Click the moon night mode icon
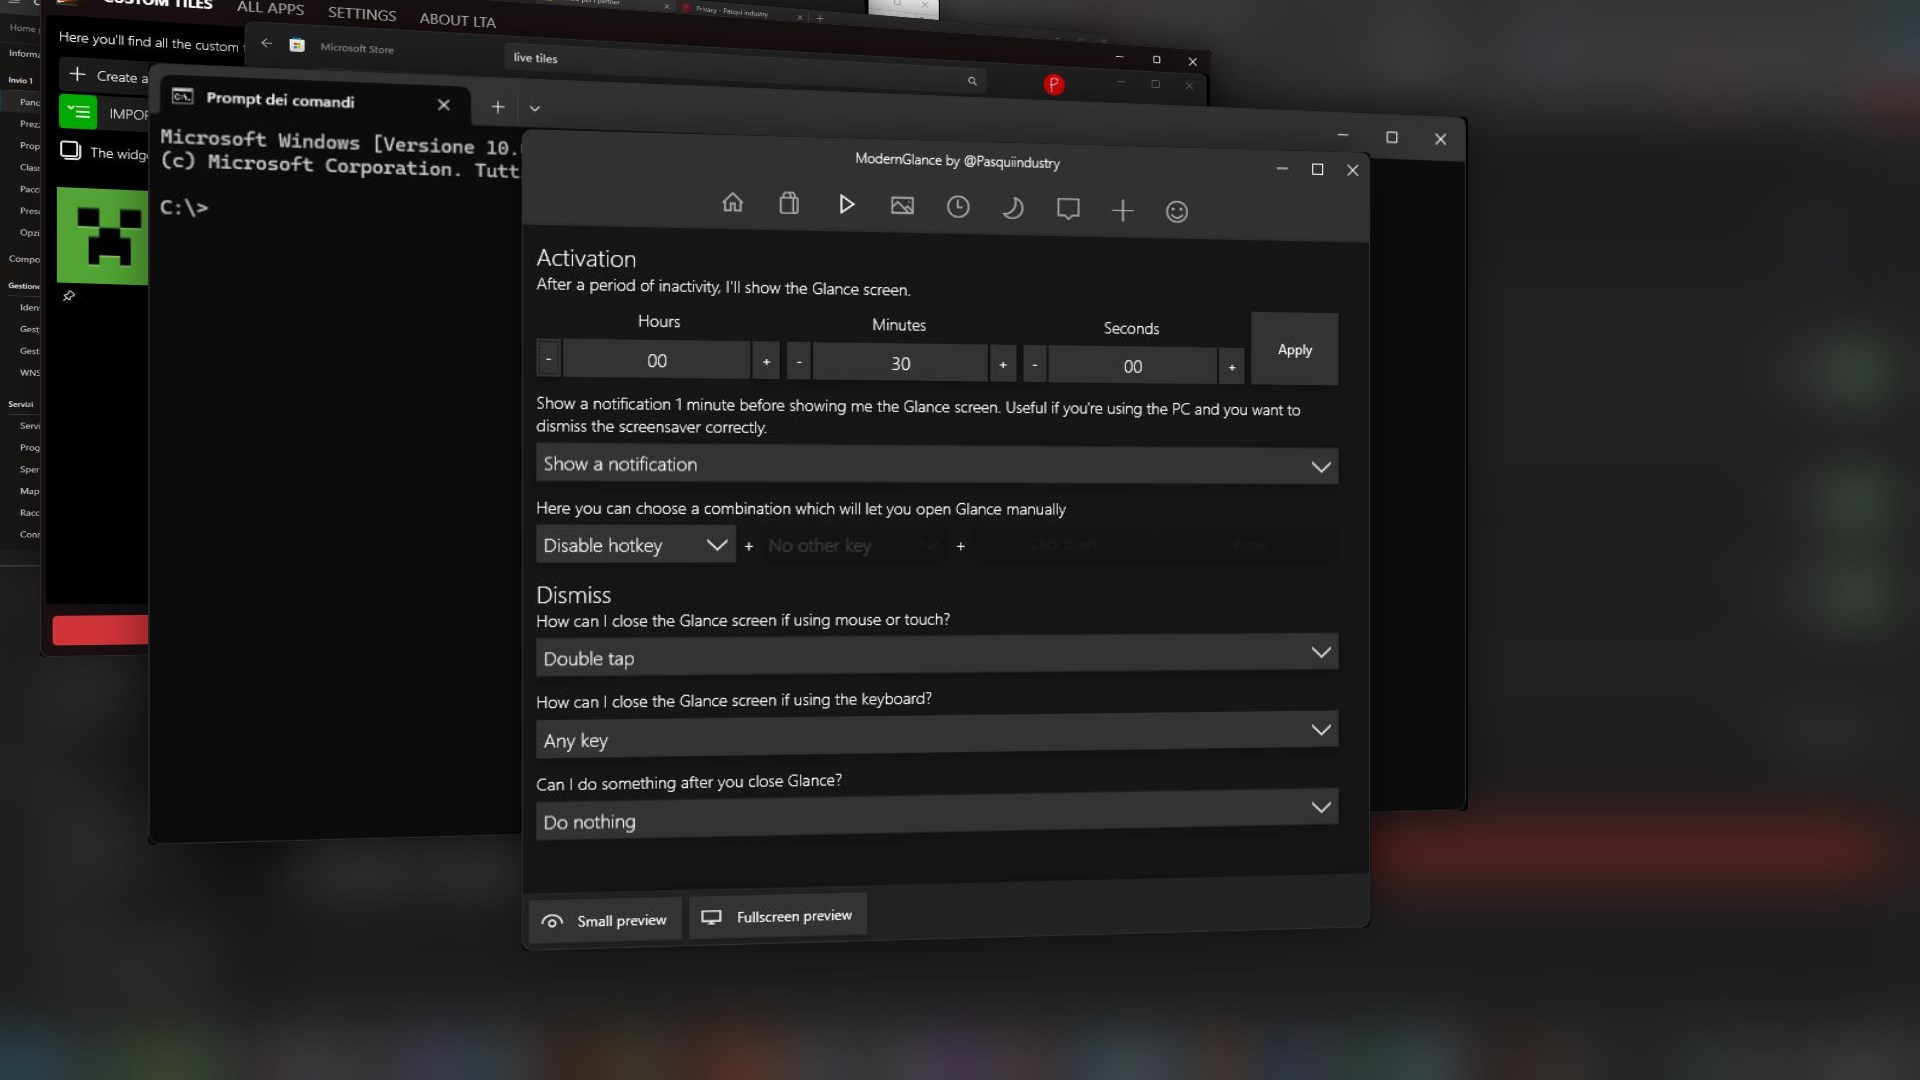This screenshot has height=1080, width=1920. point(1012,208)
